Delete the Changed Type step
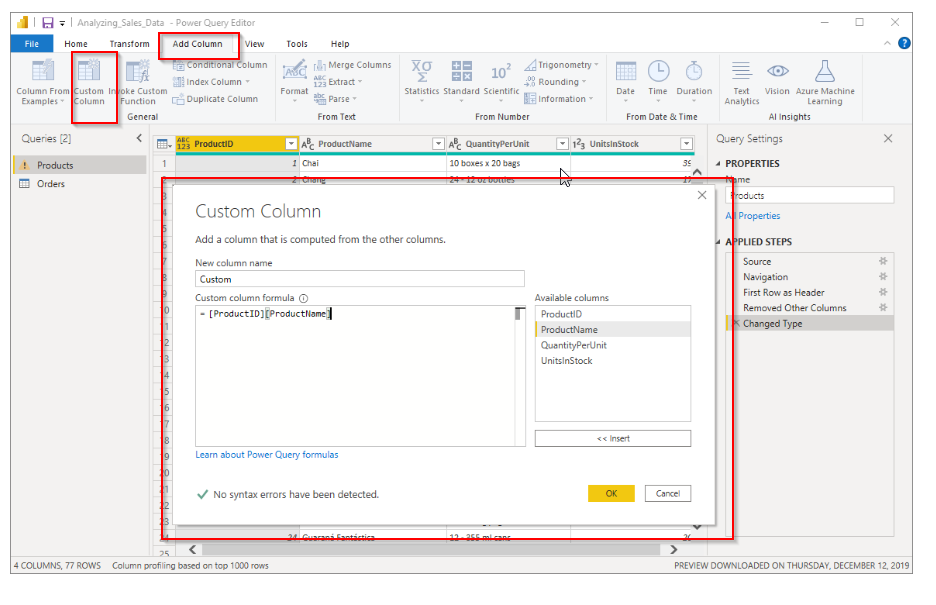936x605 pixels. [x=735, y=323]
